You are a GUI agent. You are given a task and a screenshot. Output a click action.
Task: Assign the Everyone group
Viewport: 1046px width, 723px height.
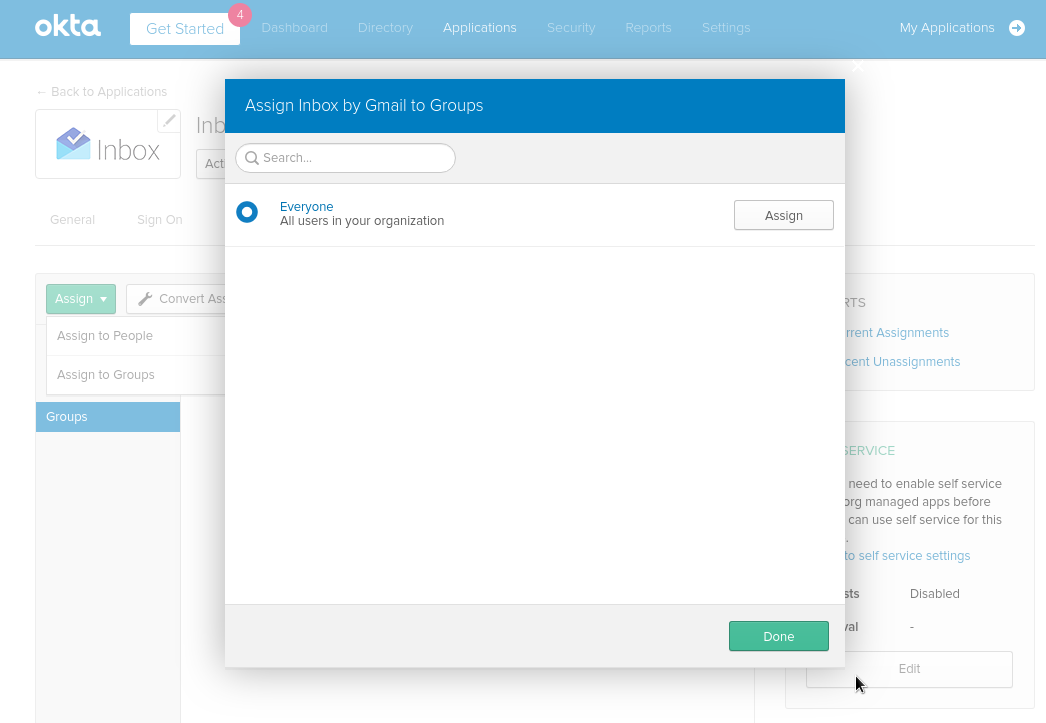[784, 215]
